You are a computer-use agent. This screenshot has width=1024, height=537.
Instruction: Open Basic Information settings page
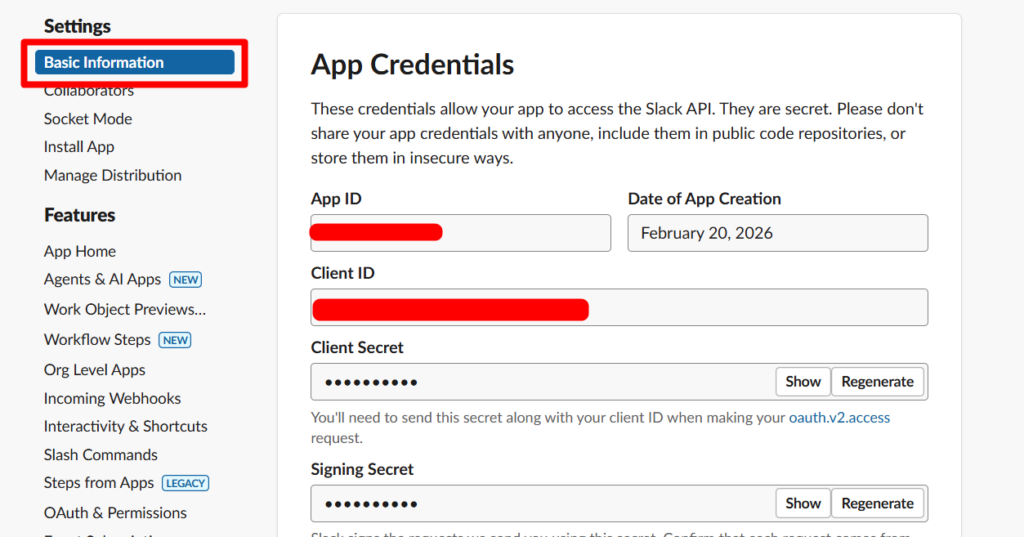[135, 63]
